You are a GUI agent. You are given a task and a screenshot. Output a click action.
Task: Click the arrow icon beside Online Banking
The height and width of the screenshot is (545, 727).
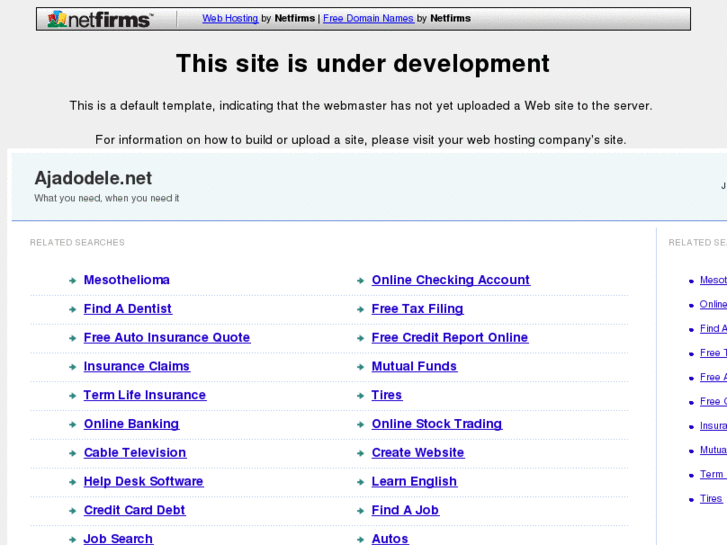tap(72, 424)
